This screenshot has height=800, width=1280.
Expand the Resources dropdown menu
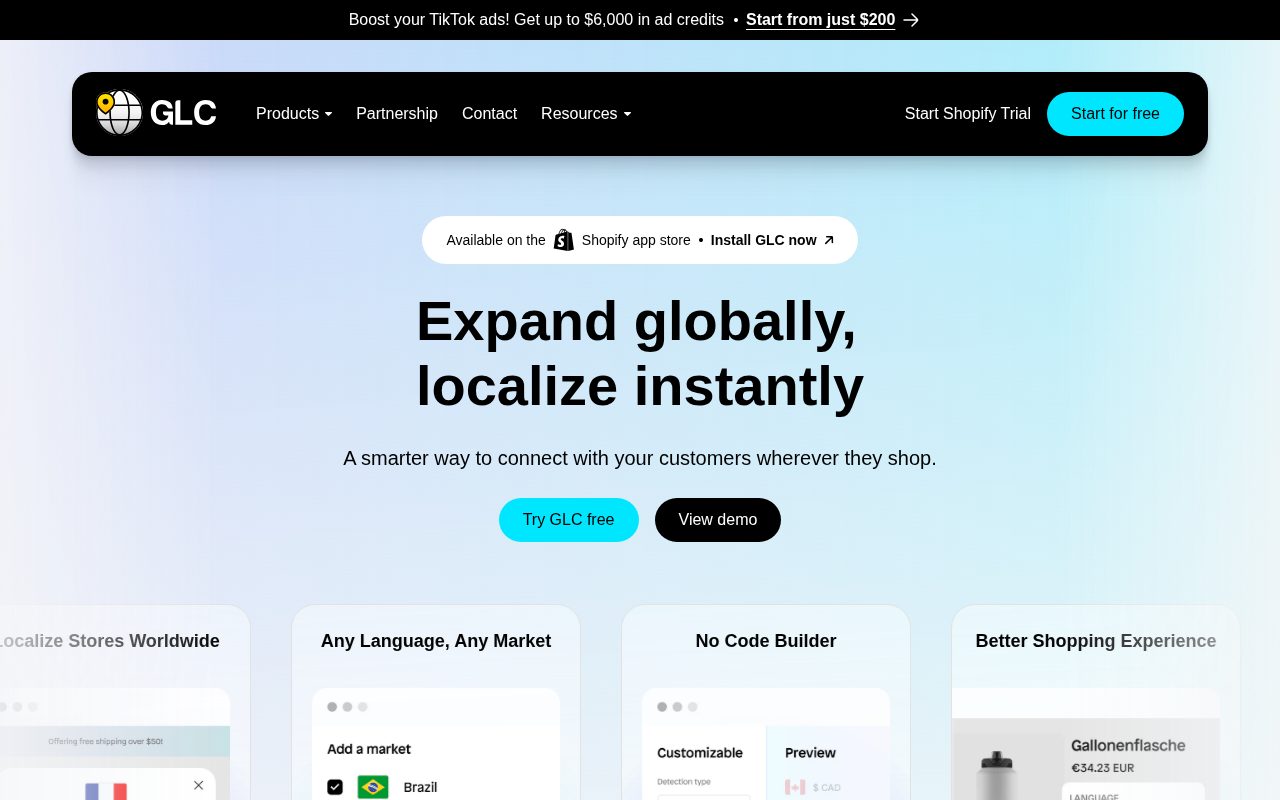(586, 114)
